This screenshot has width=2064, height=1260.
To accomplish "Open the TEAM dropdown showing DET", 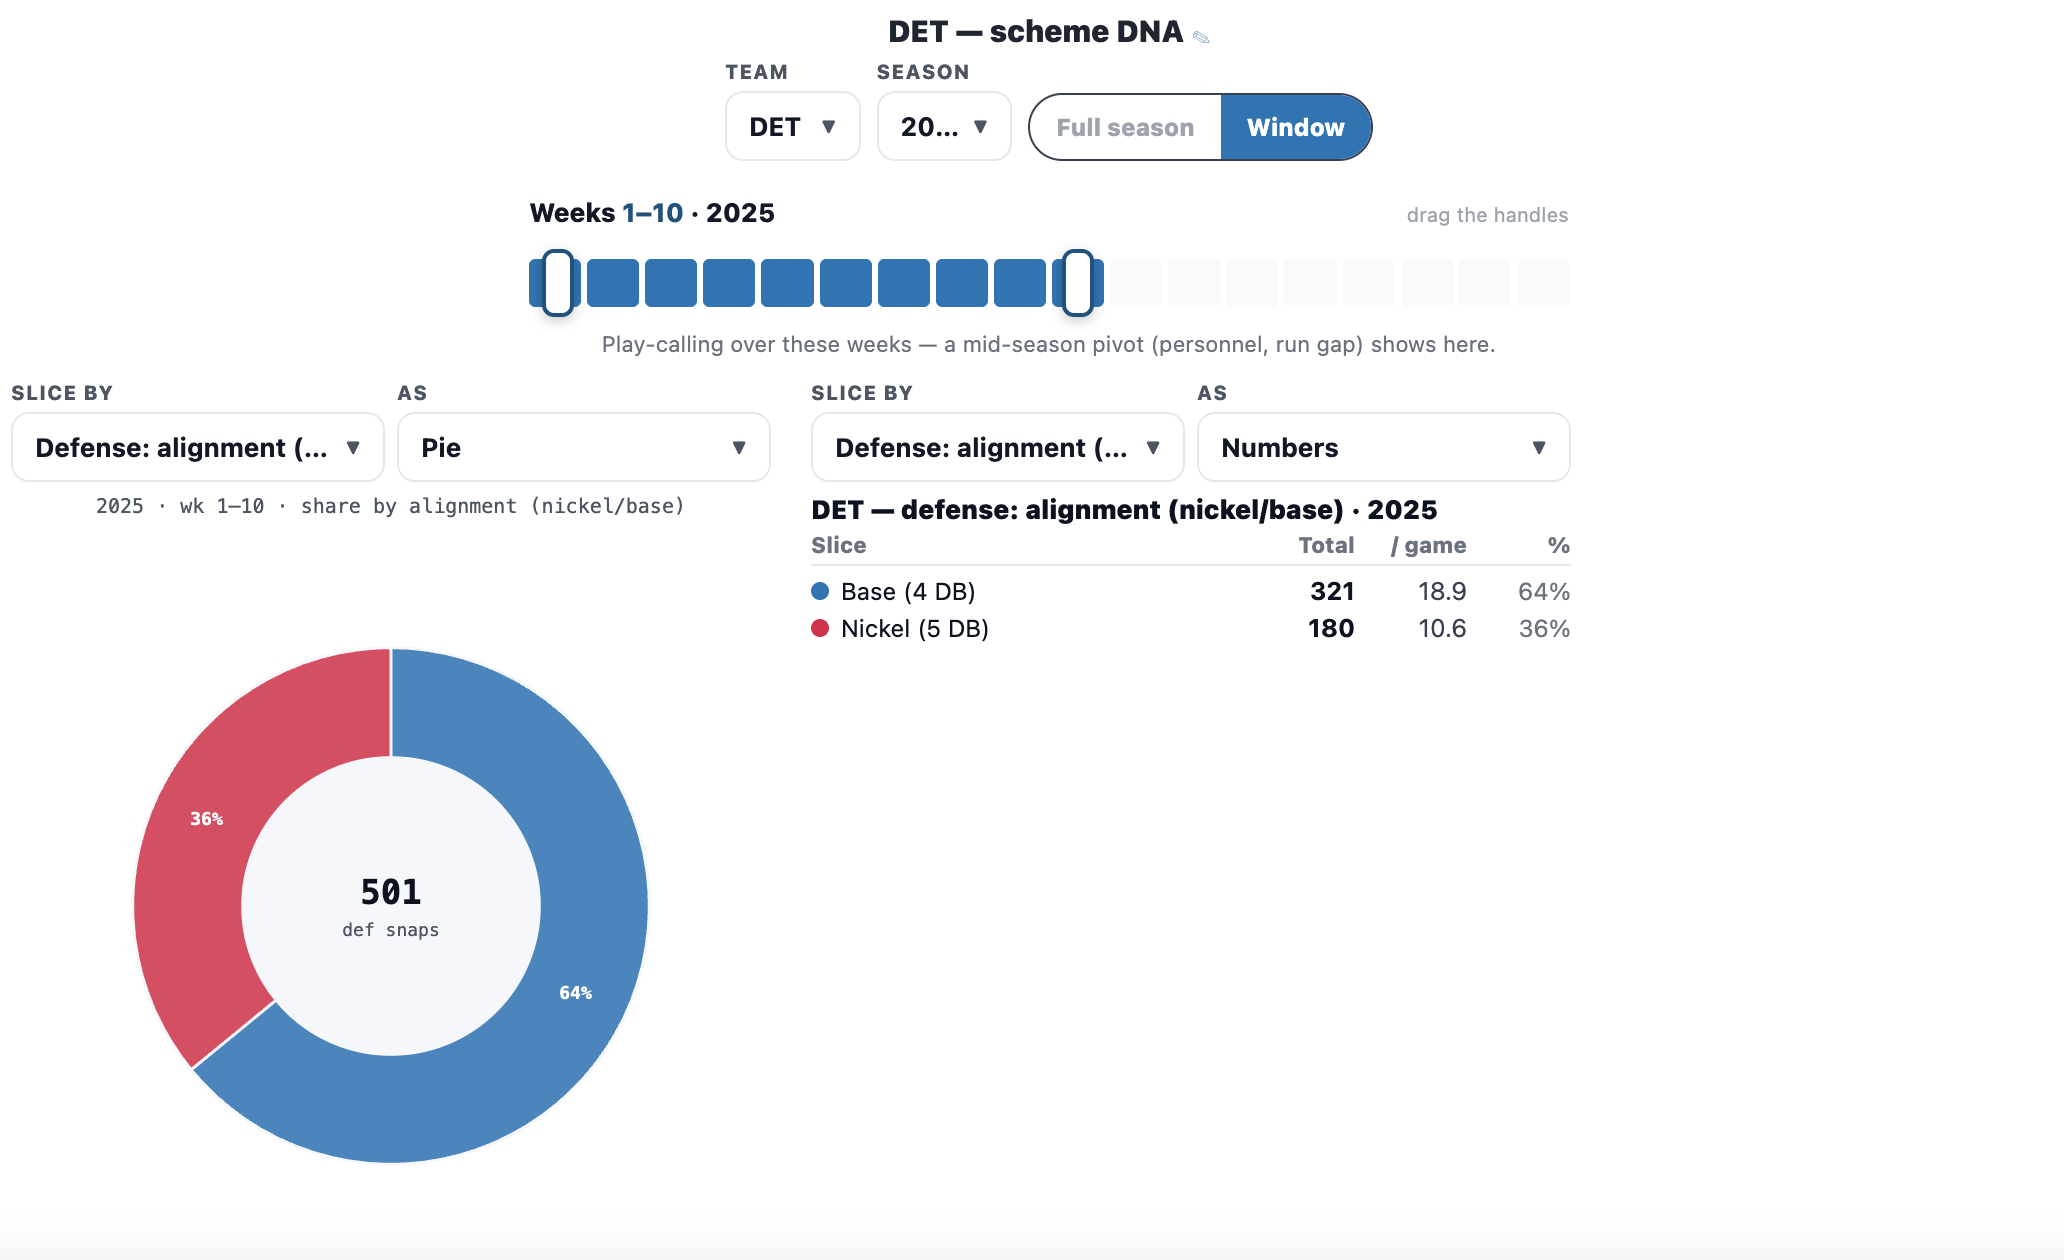I will tap(792, 127).
